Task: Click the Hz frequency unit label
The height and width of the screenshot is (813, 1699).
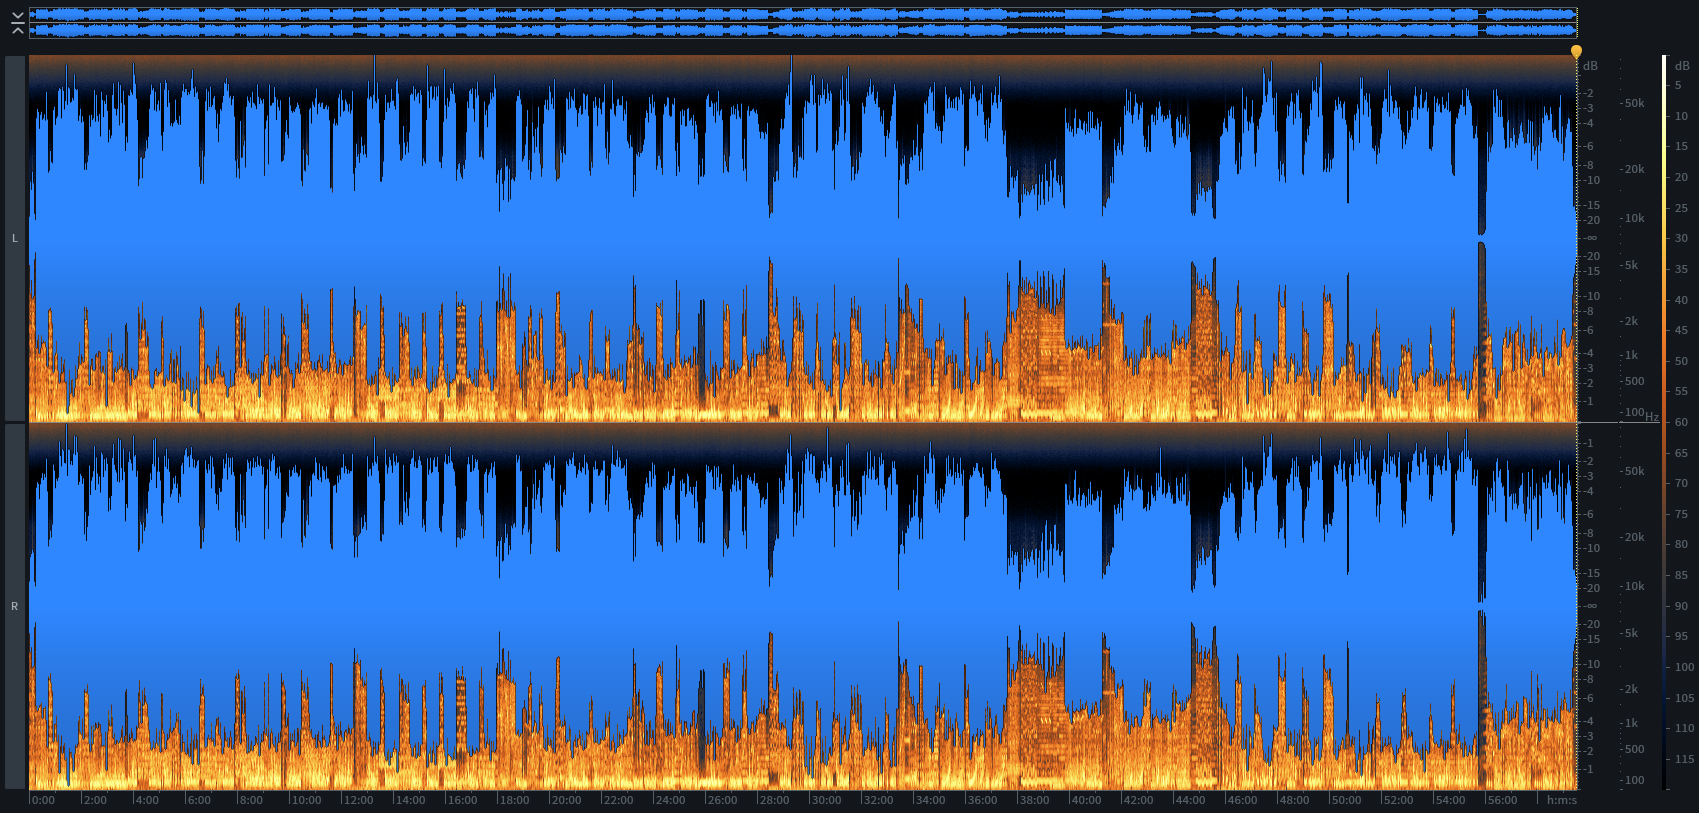Action: pyautogui.click(x=1652, y=417)
